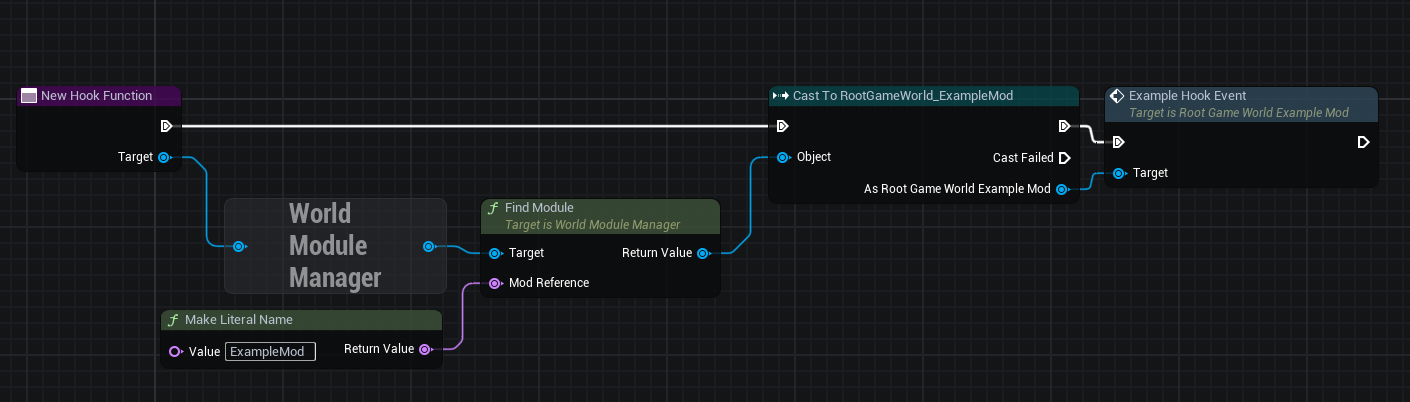The image size is (1410, 402).
Task: Click World Module Manager node input pin
Action: coord(239,246)
